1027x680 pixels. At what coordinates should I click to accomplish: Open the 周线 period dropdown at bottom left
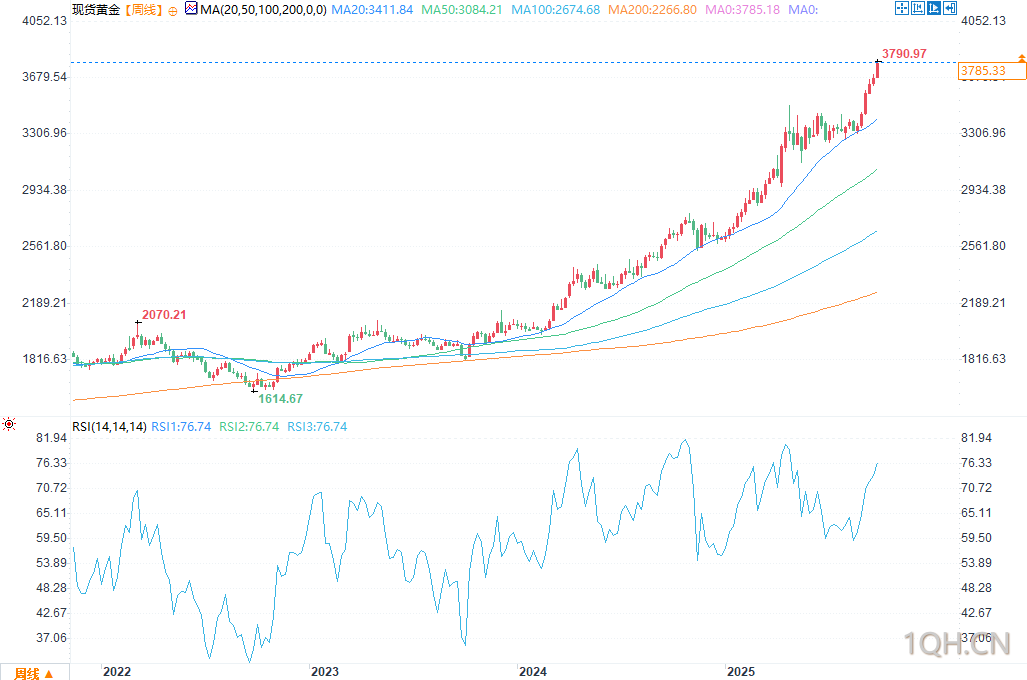click(x=34, y=672)
